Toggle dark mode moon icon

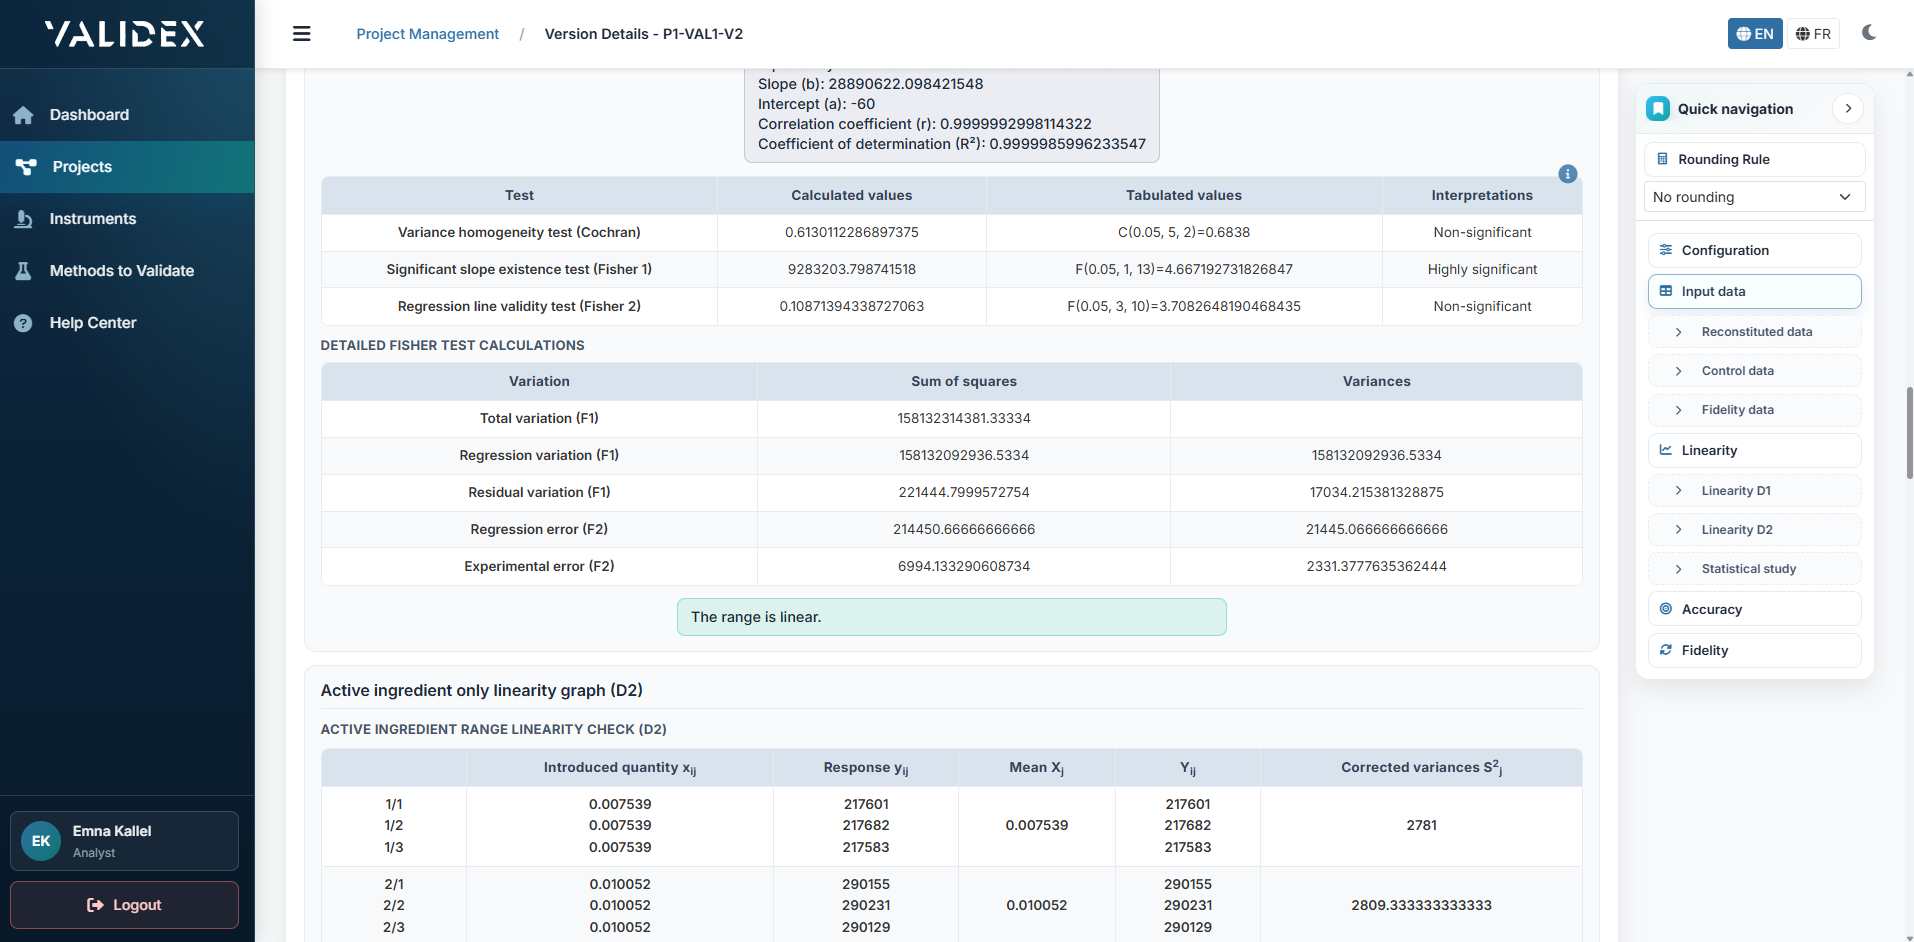click(x=1868, y=33)
